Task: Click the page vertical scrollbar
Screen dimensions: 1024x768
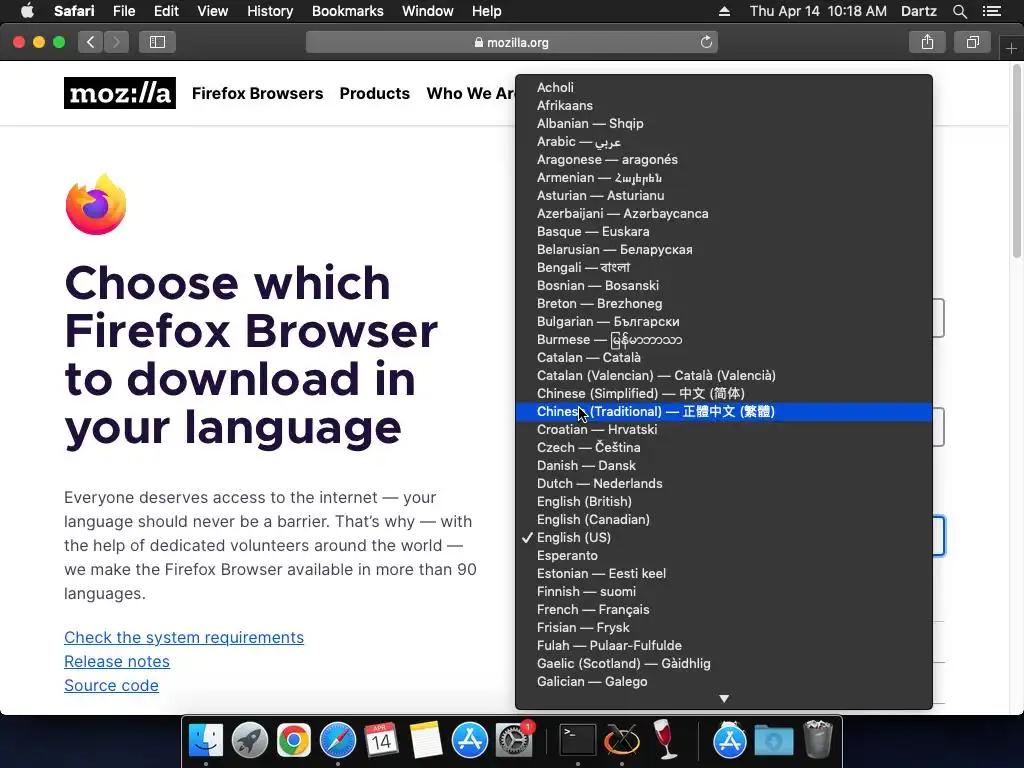Action: 1017,163
